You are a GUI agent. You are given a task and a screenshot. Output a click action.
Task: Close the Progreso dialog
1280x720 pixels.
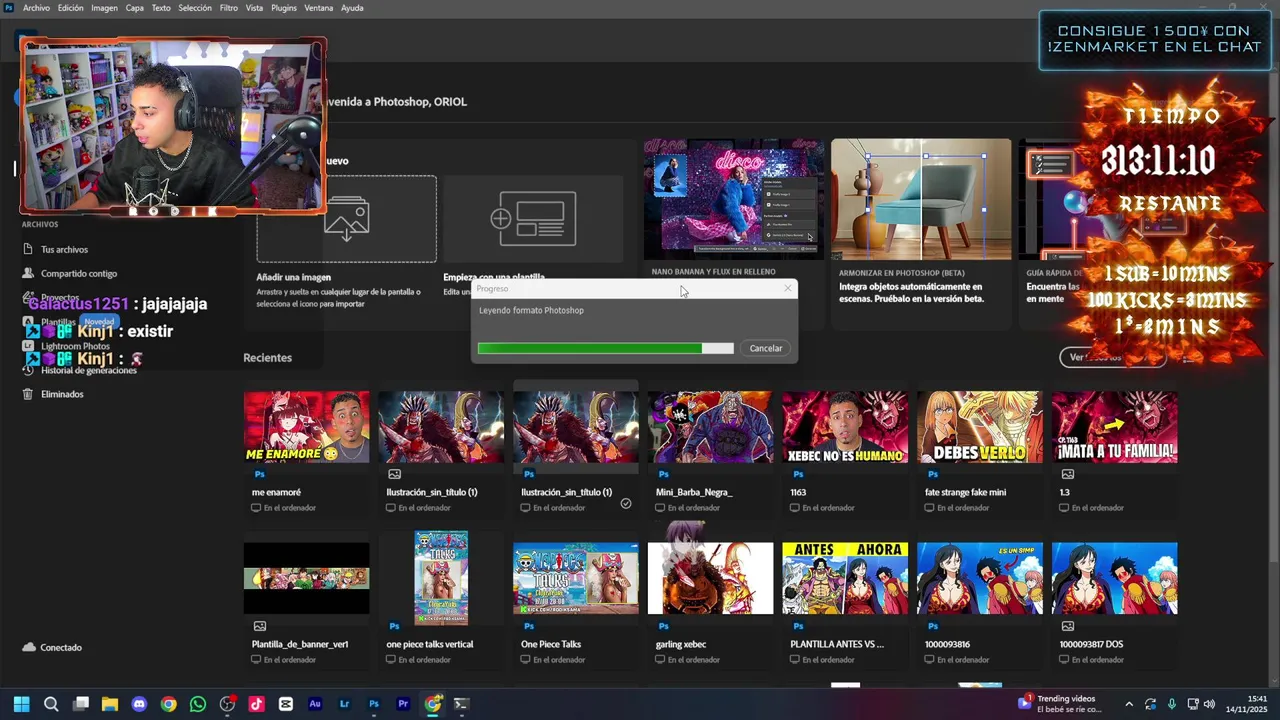tap(788, 289)
